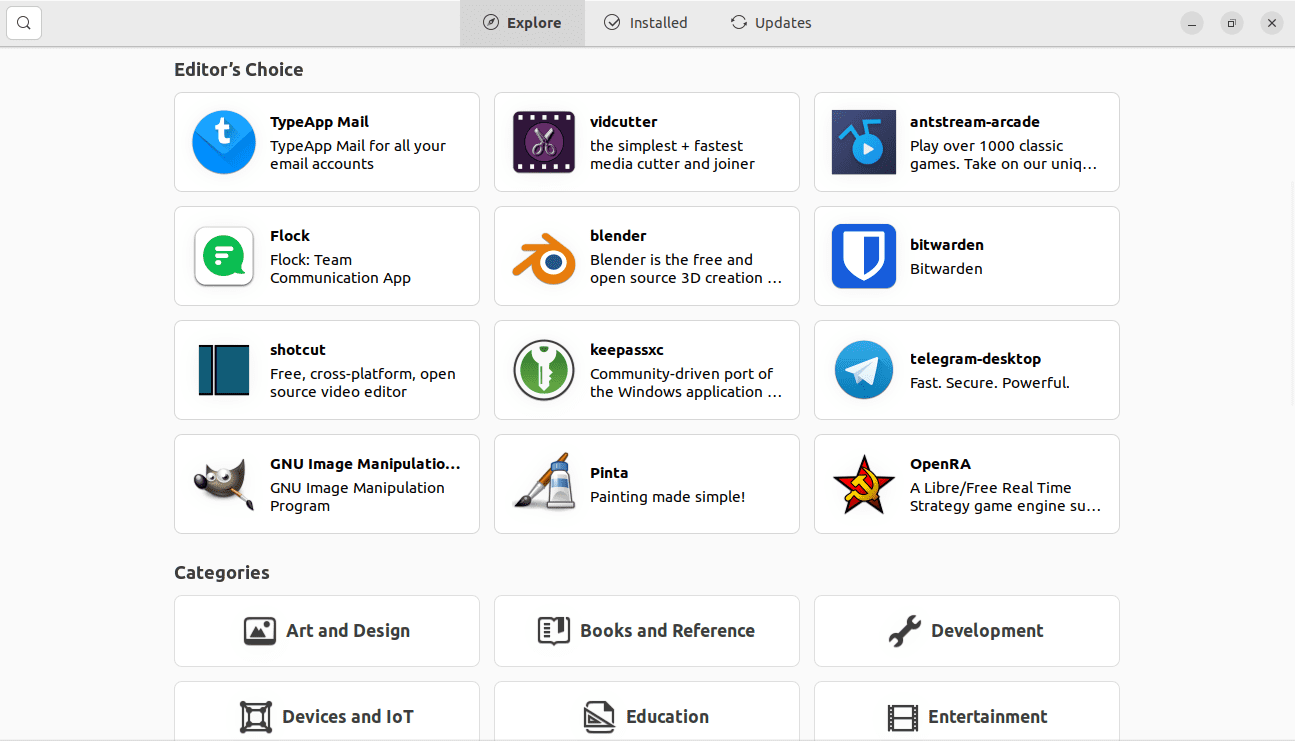The height and width of the screenshot is (741, 1295).
Task: Click 'Play over 1000 classic games' description
Action: point(1003,155)
